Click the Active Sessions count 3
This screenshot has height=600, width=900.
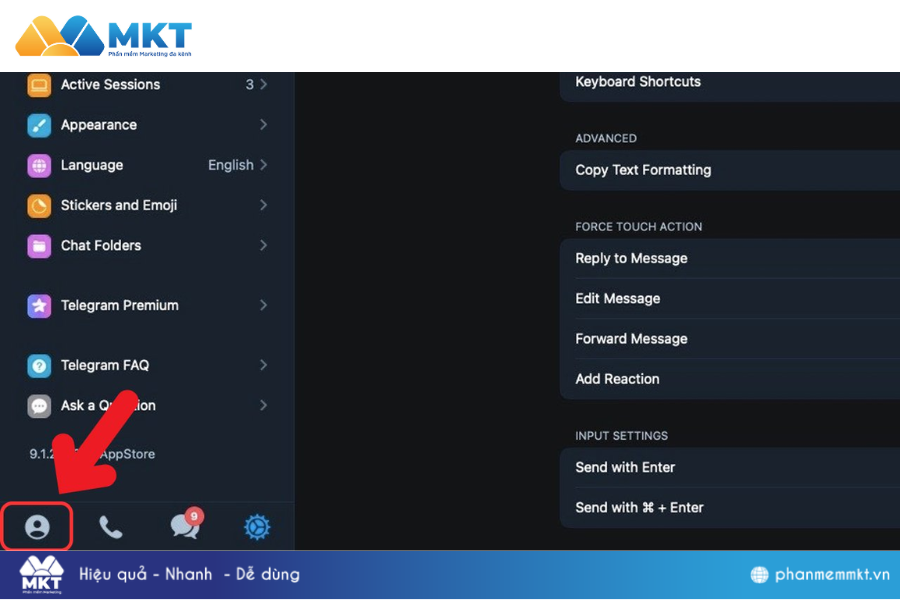(250, 84)
